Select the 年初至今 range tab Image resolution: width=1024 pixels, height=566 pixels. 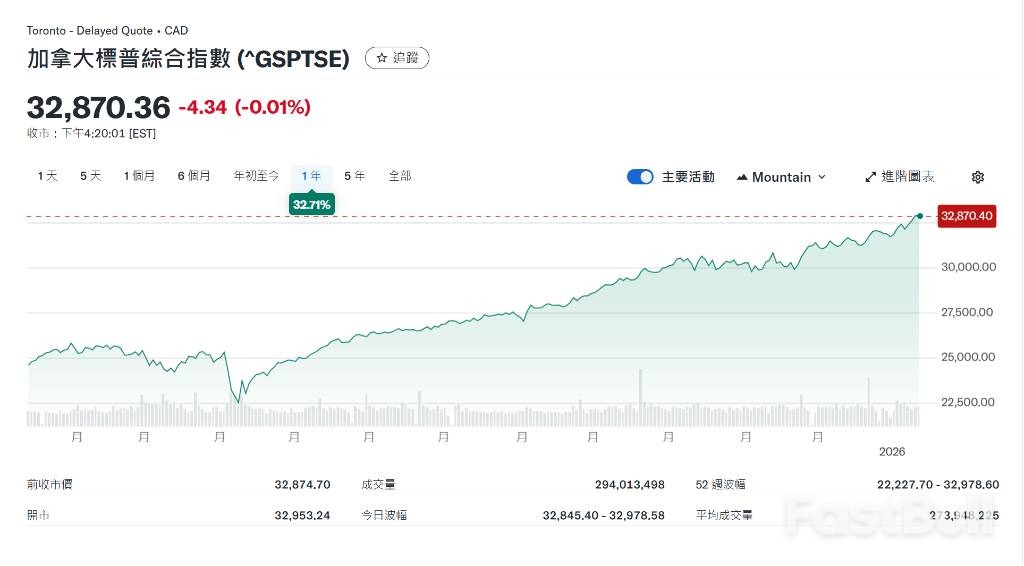pyautogui.click(x=256, y=176)
